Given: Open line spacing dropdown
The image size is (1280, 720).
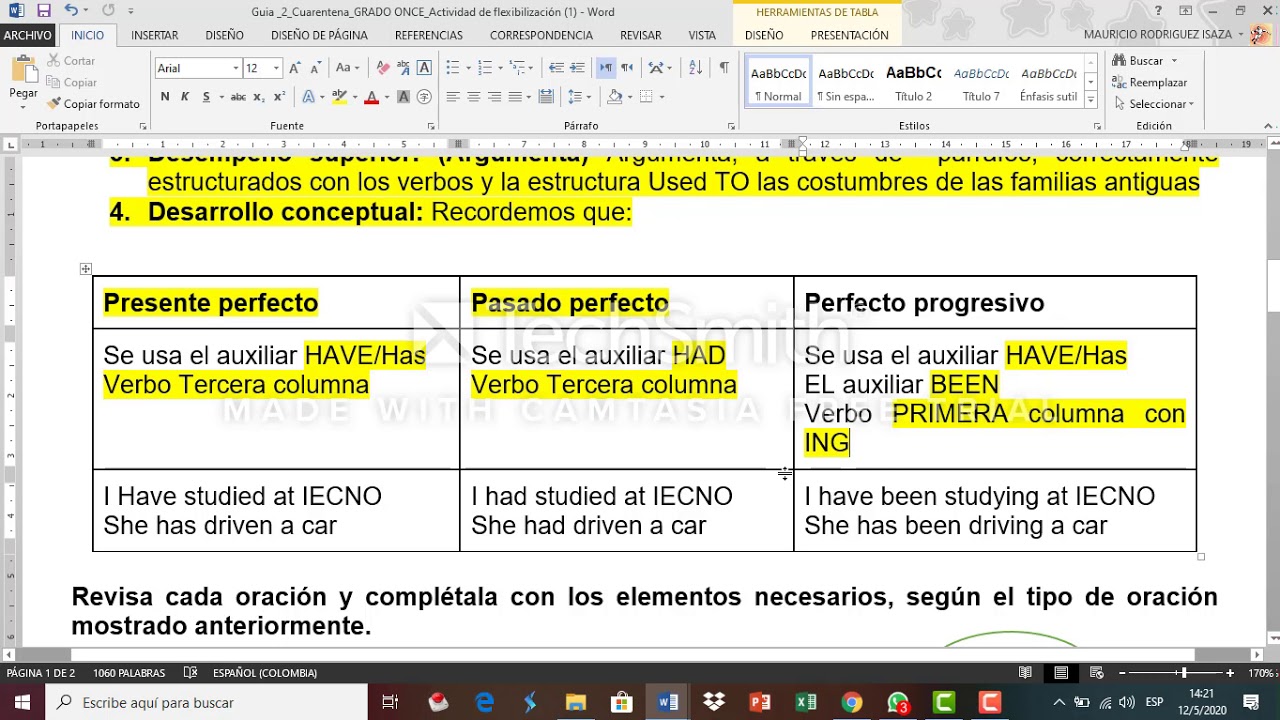Looking at the screenshot, I should point(580,97).
